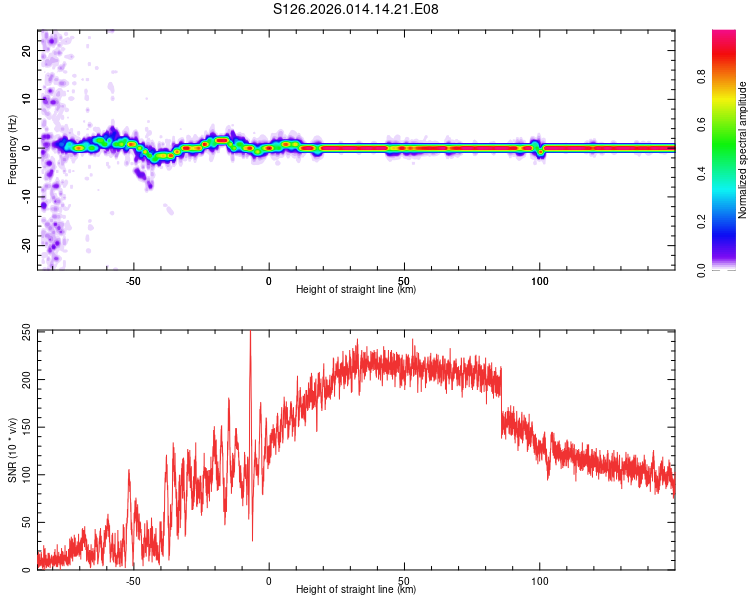Click the spectrogram blip at 100 km
The height and width of the screenshot is (600, 750).
(538, 147)
